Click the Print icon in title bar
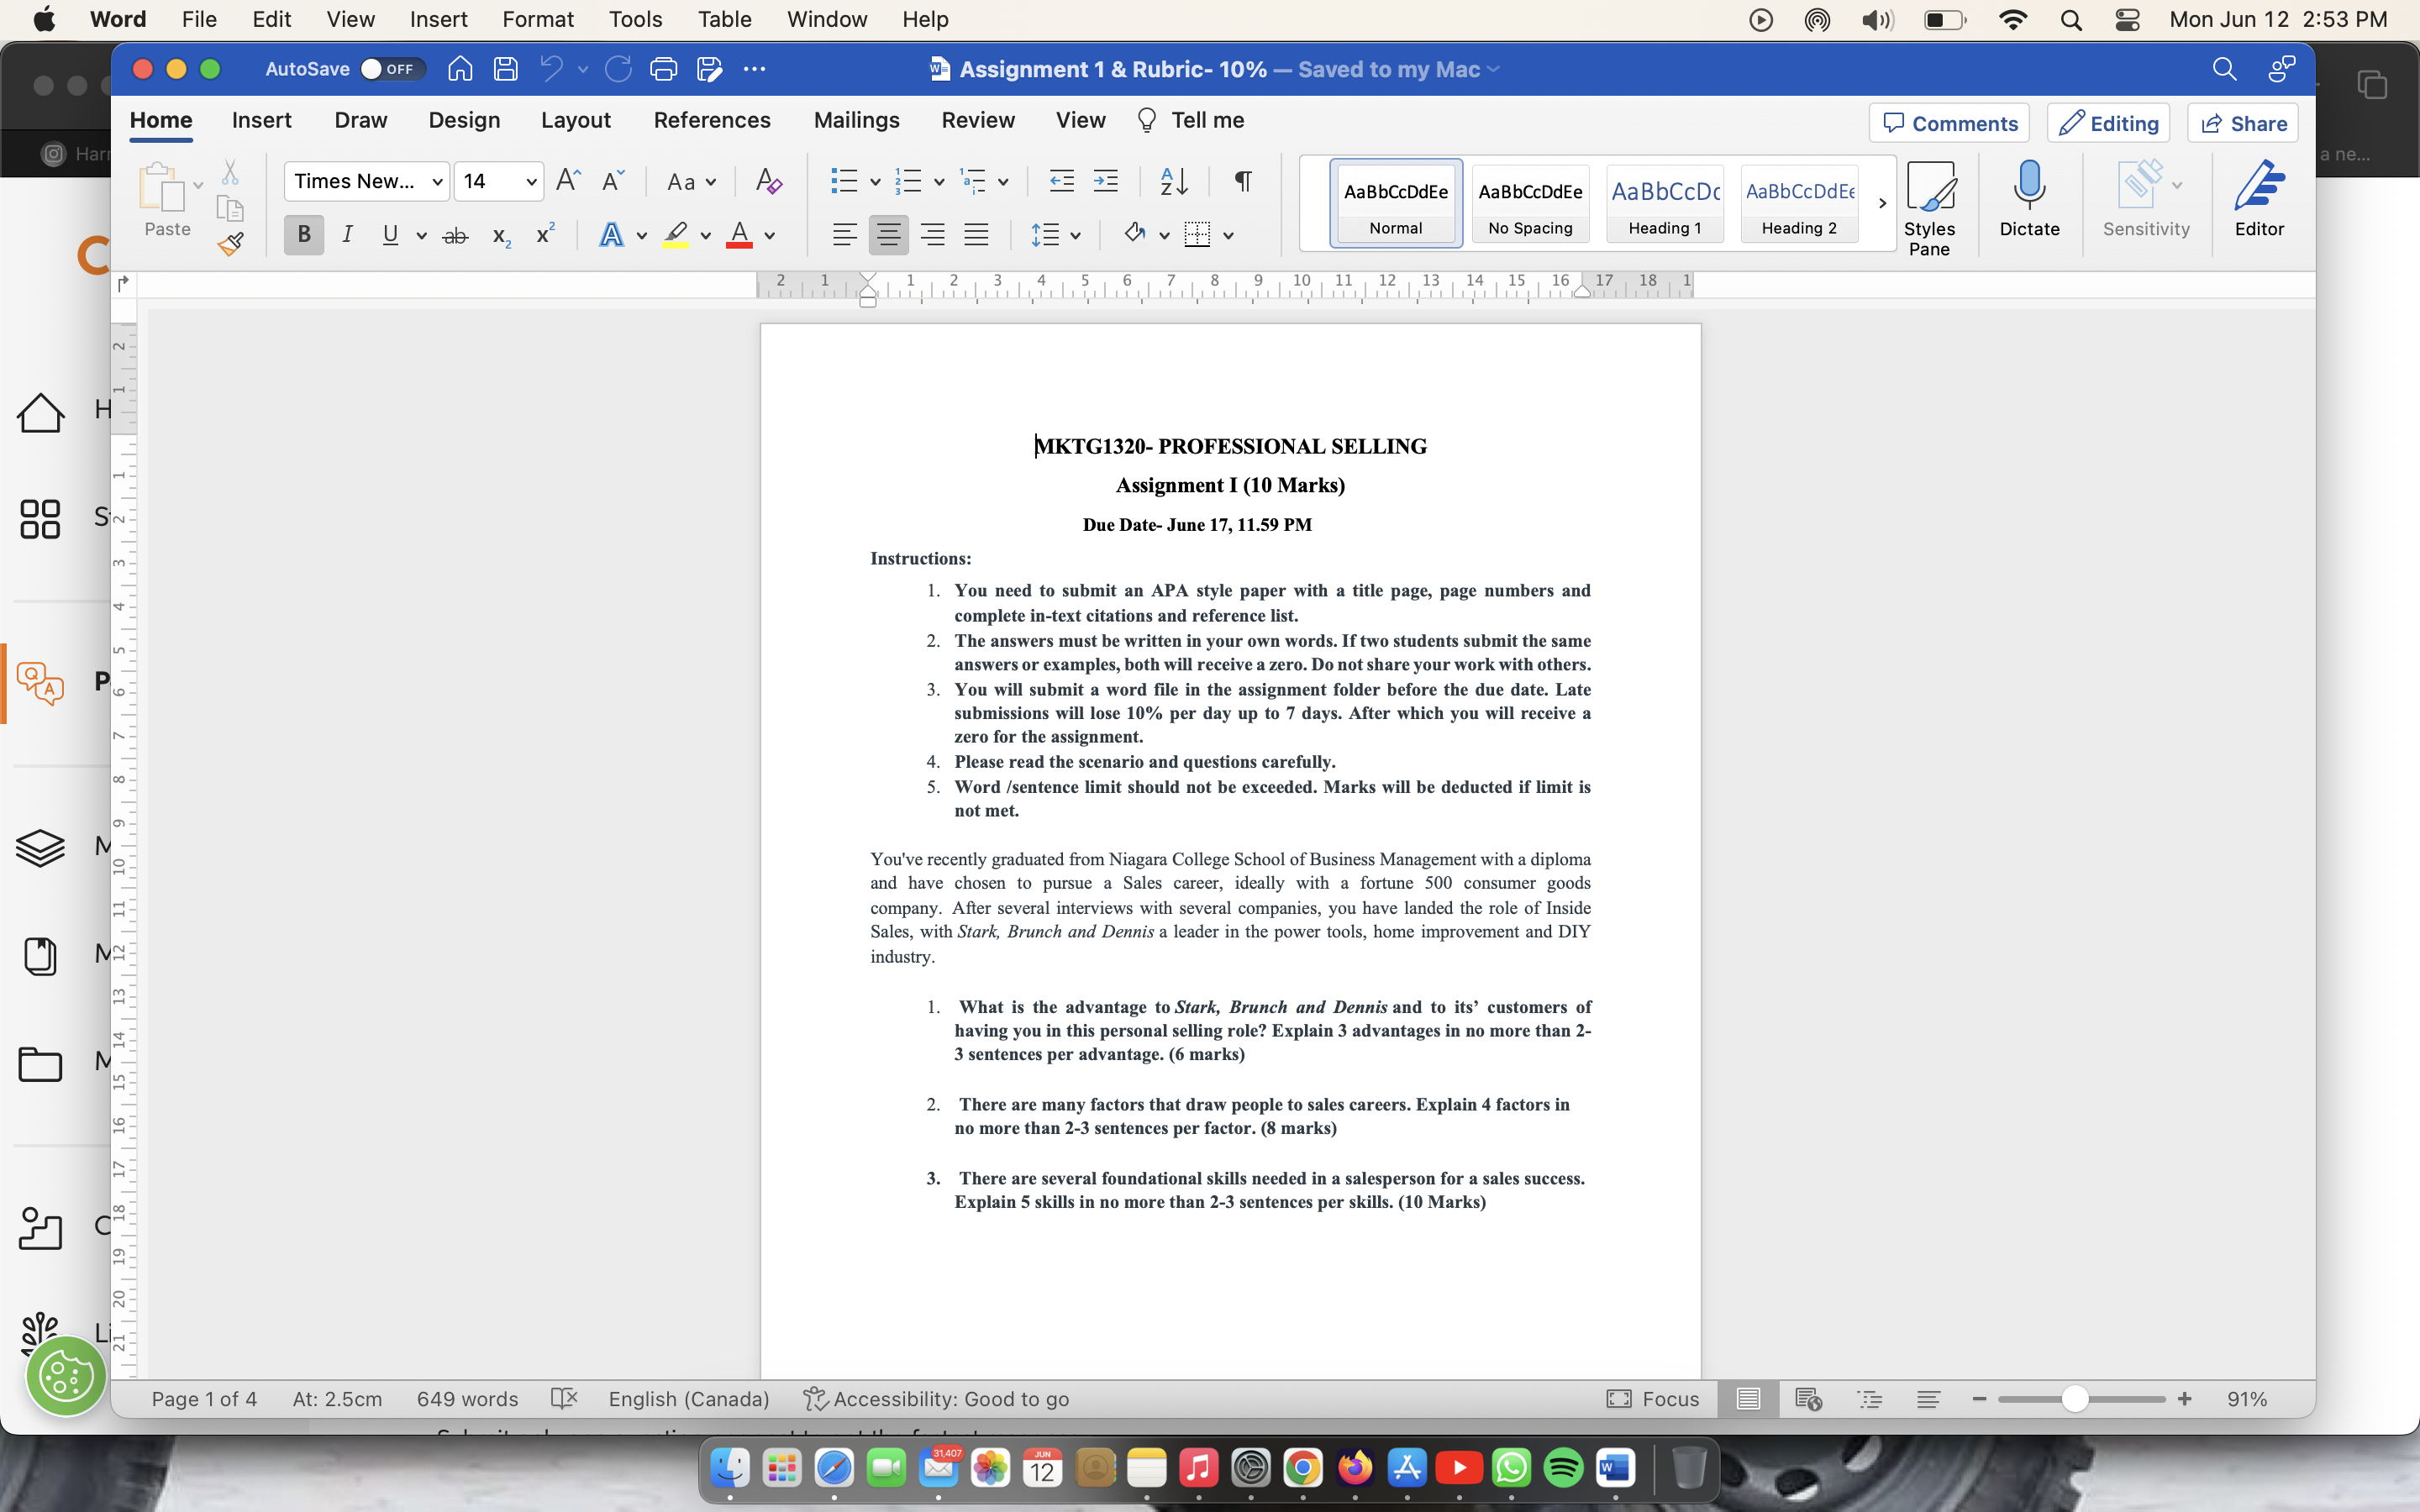 (663, 69)
